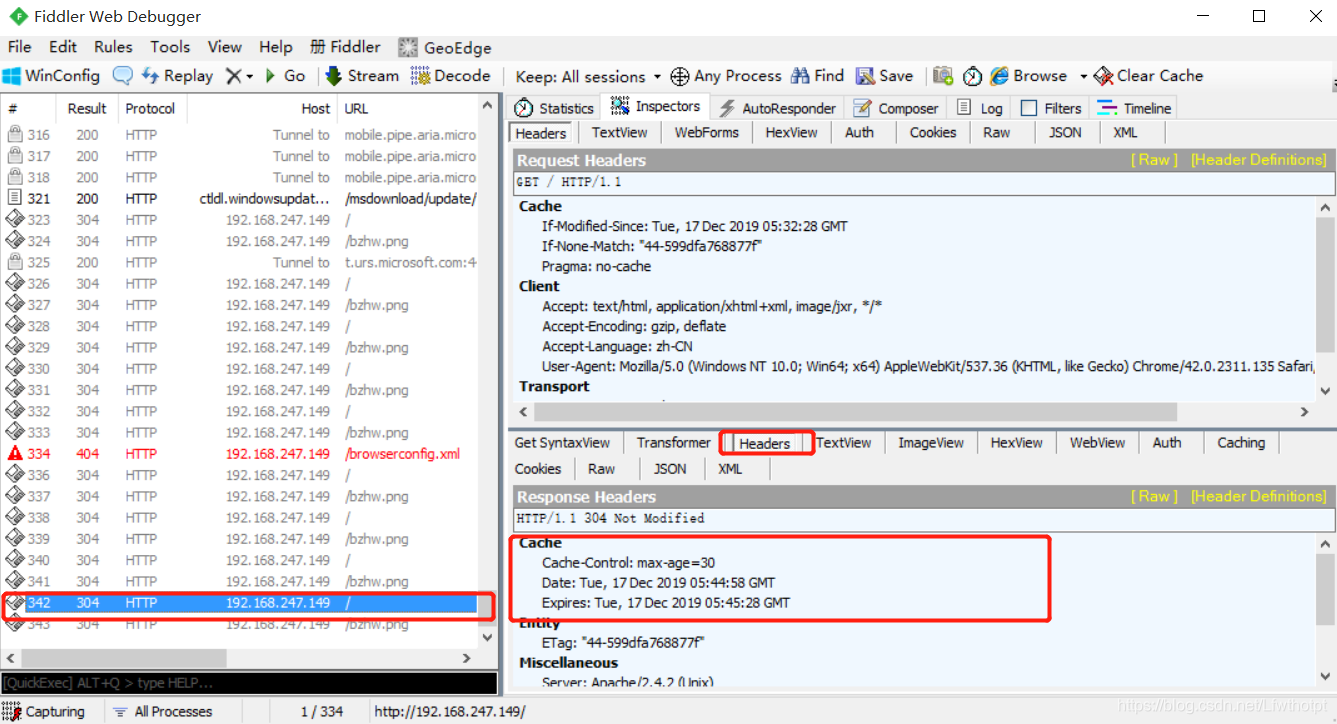Click the Any Process target button
Viewport: 1337px width, 724px height.
coord(725,76)
